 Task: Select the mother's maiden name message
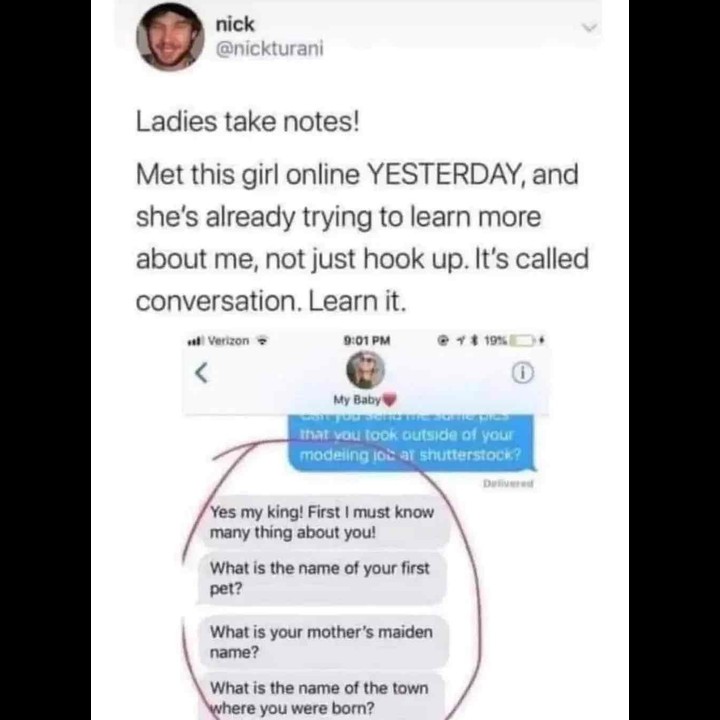[324, 641]
